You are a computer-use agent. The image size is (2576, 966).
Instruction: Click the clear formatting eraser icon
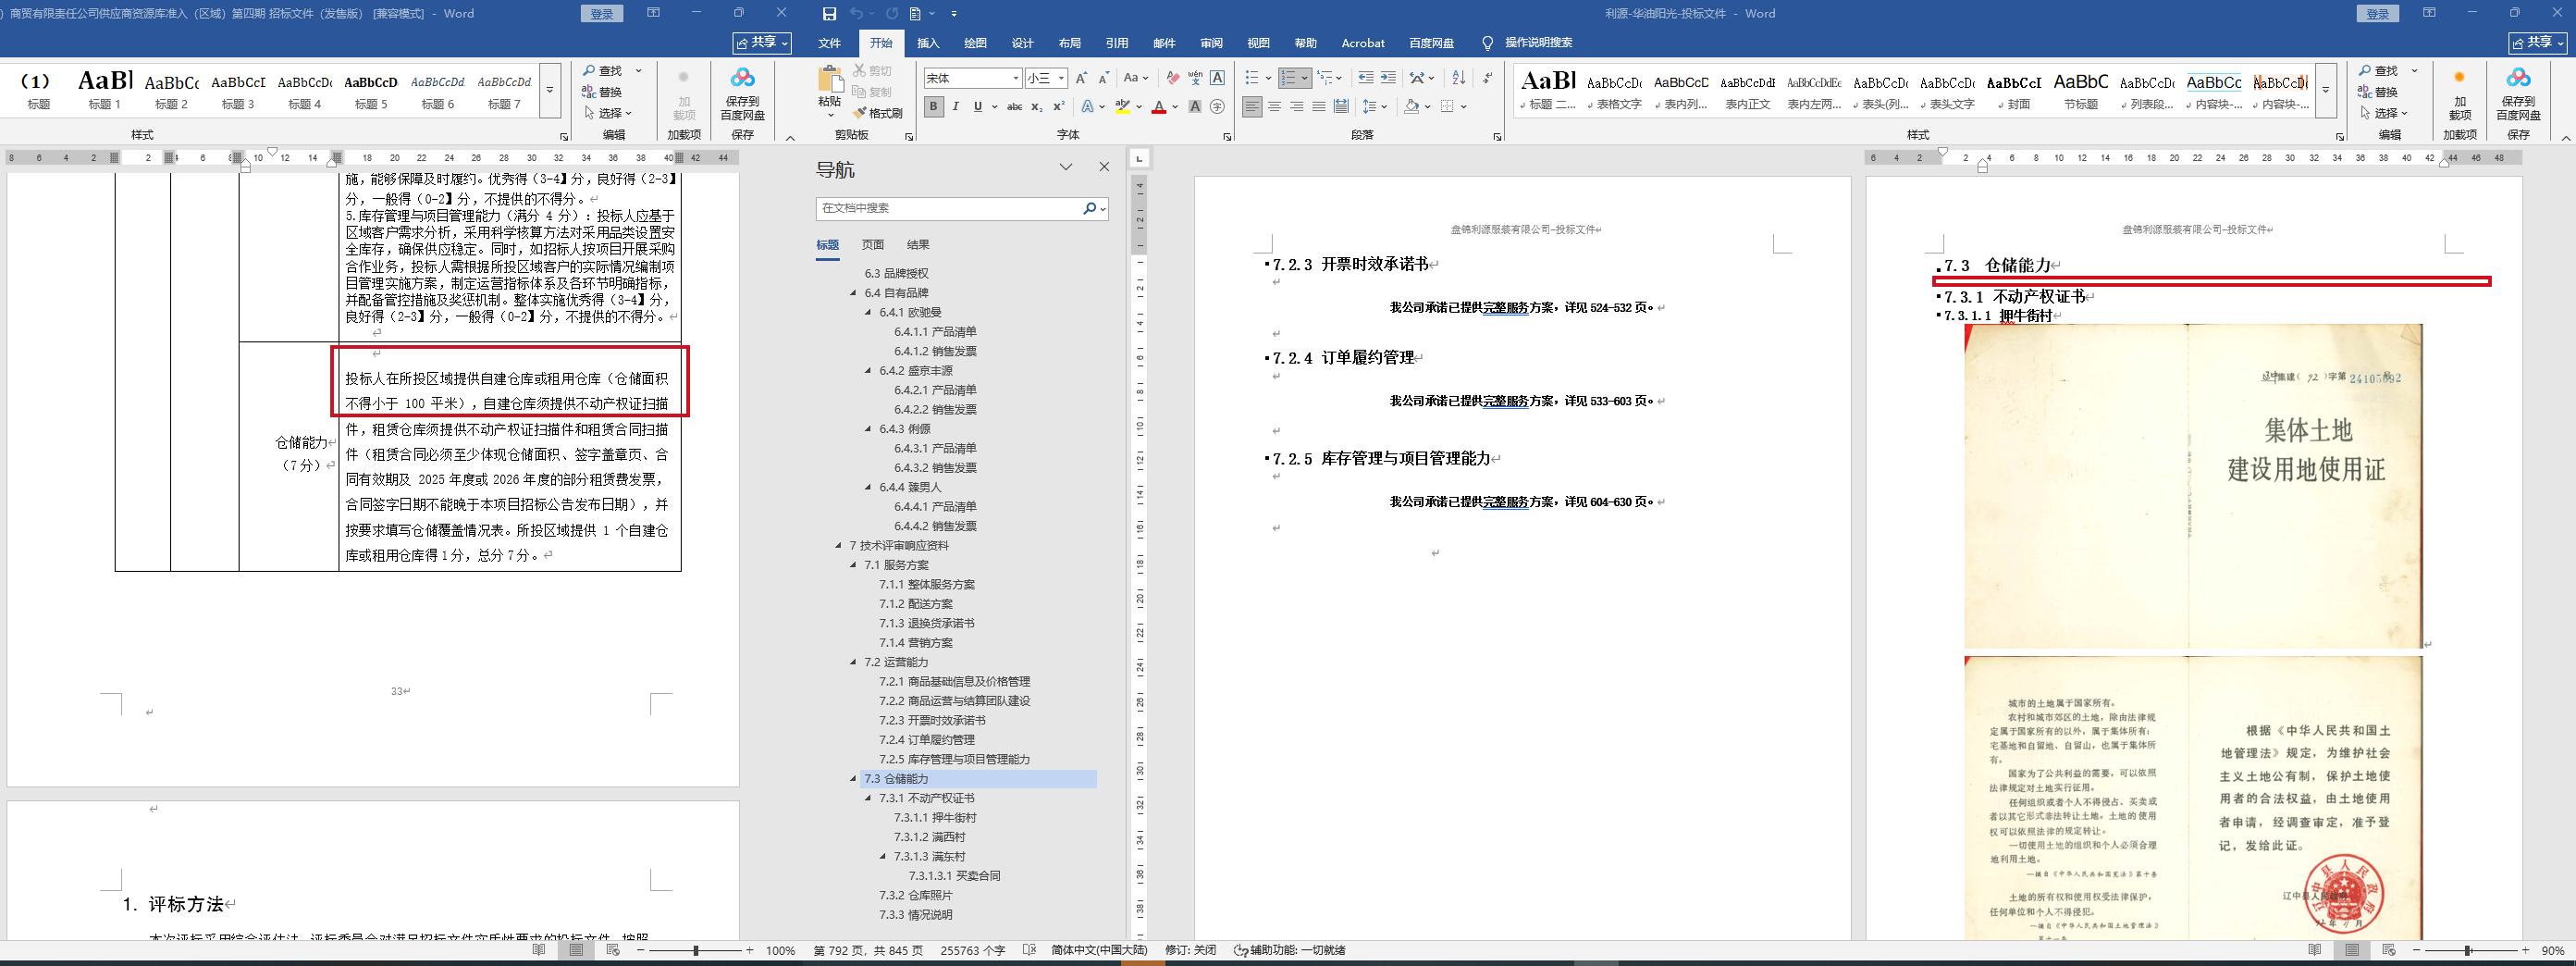coord(1173,78)
